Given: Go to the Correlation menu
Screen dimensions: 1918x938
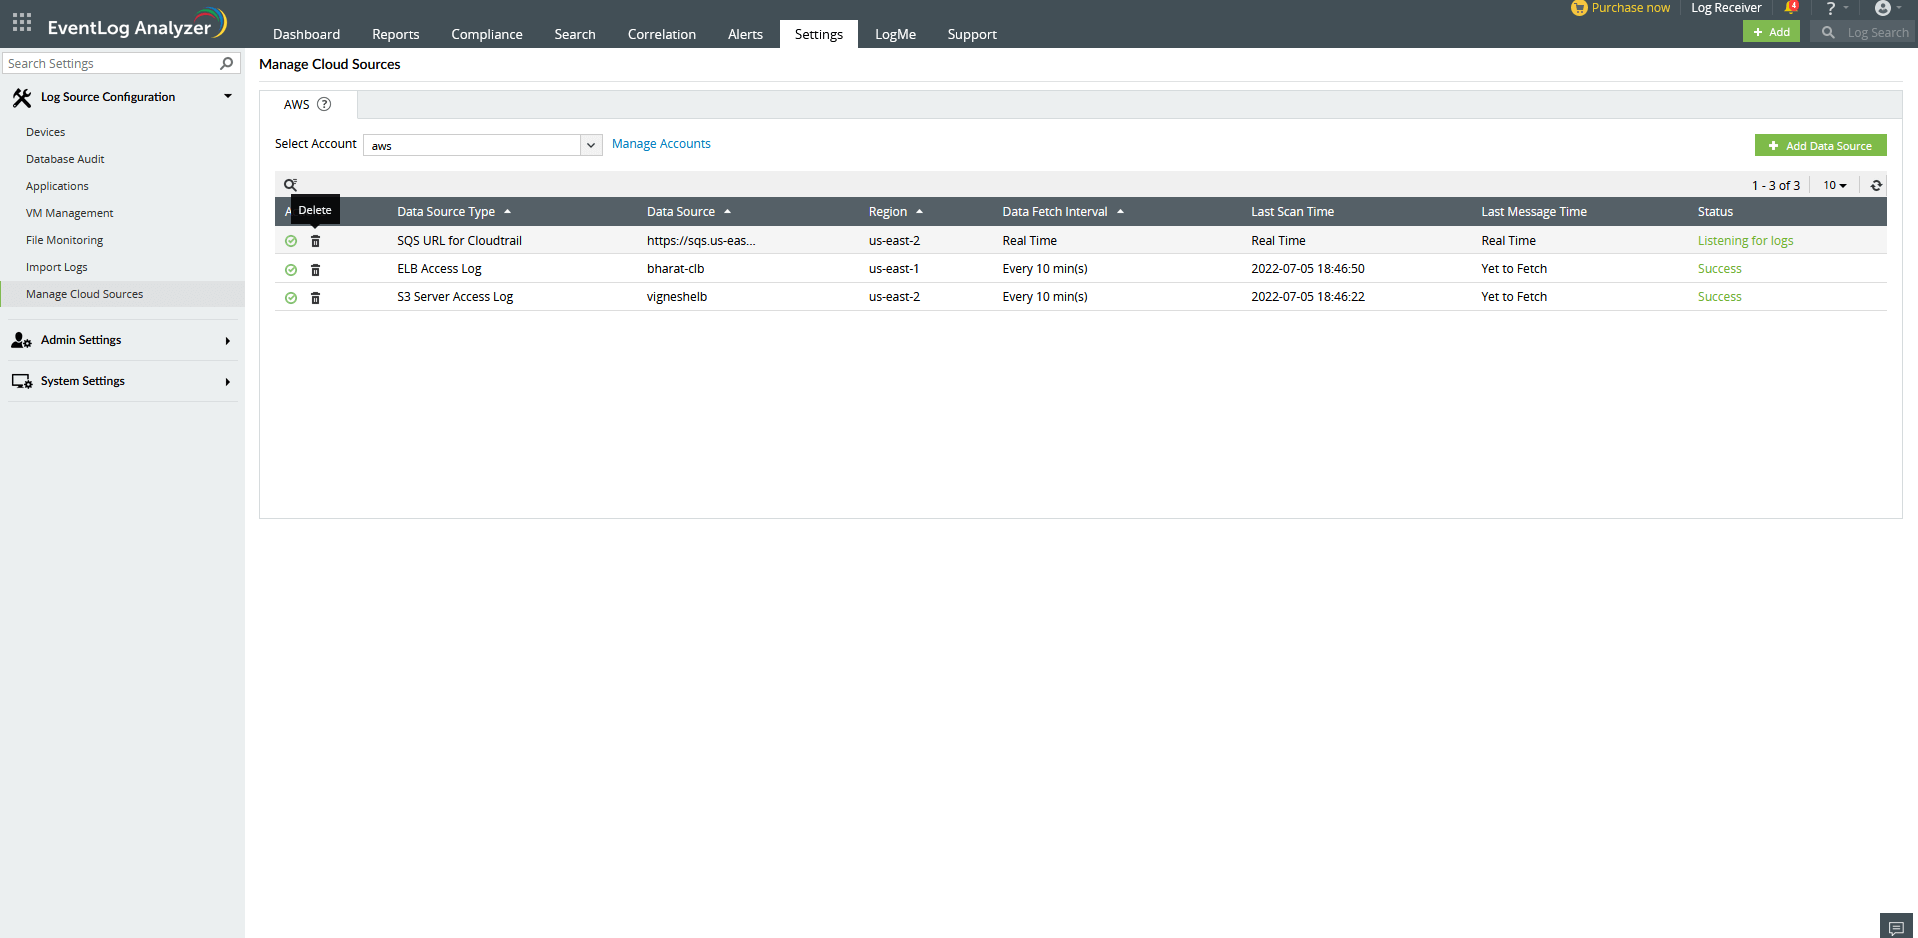Looking at the screenshot, I should pyautogui.click(x=661, y=33).
